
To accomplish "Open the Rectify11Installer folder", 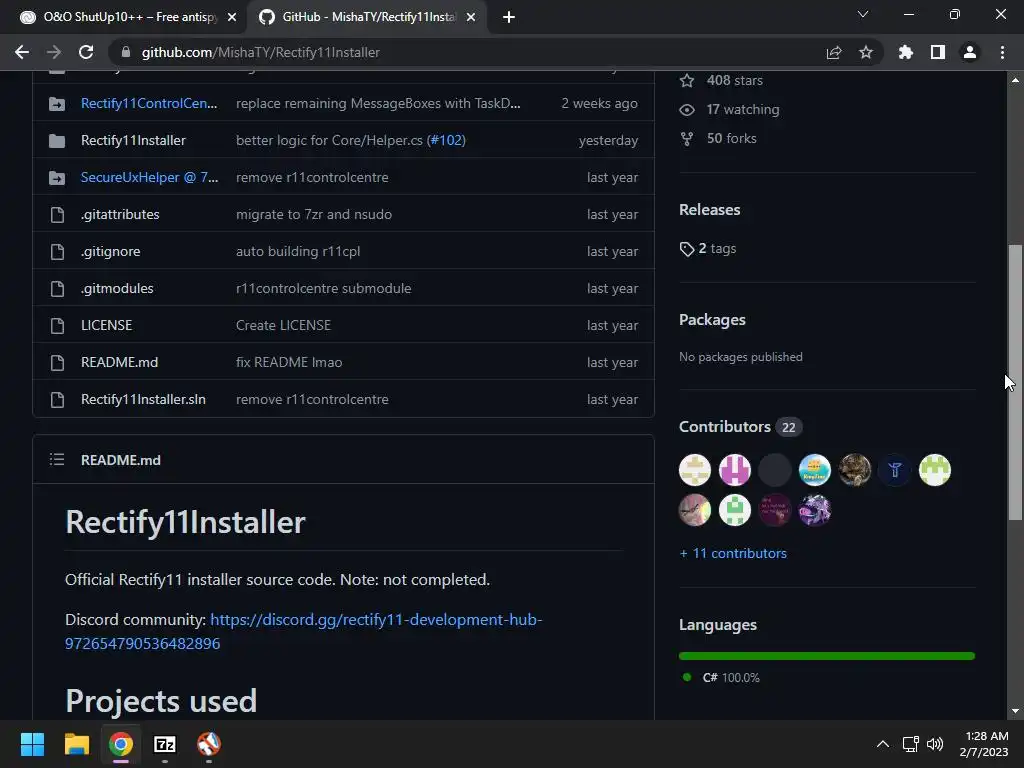I will (x=133, y=140).
